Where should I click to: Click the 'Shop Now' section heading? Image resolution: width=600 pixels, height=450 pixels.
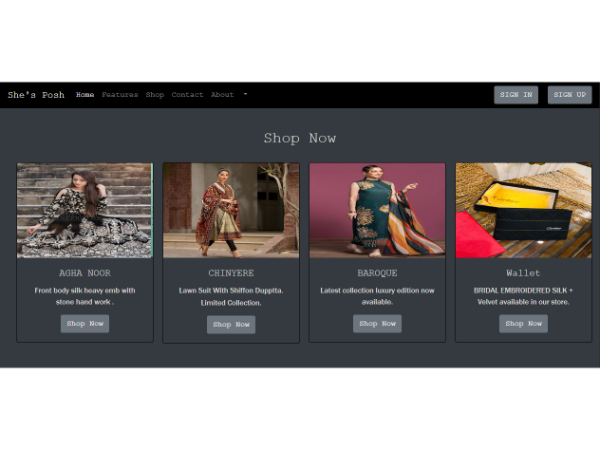(300, 138)
